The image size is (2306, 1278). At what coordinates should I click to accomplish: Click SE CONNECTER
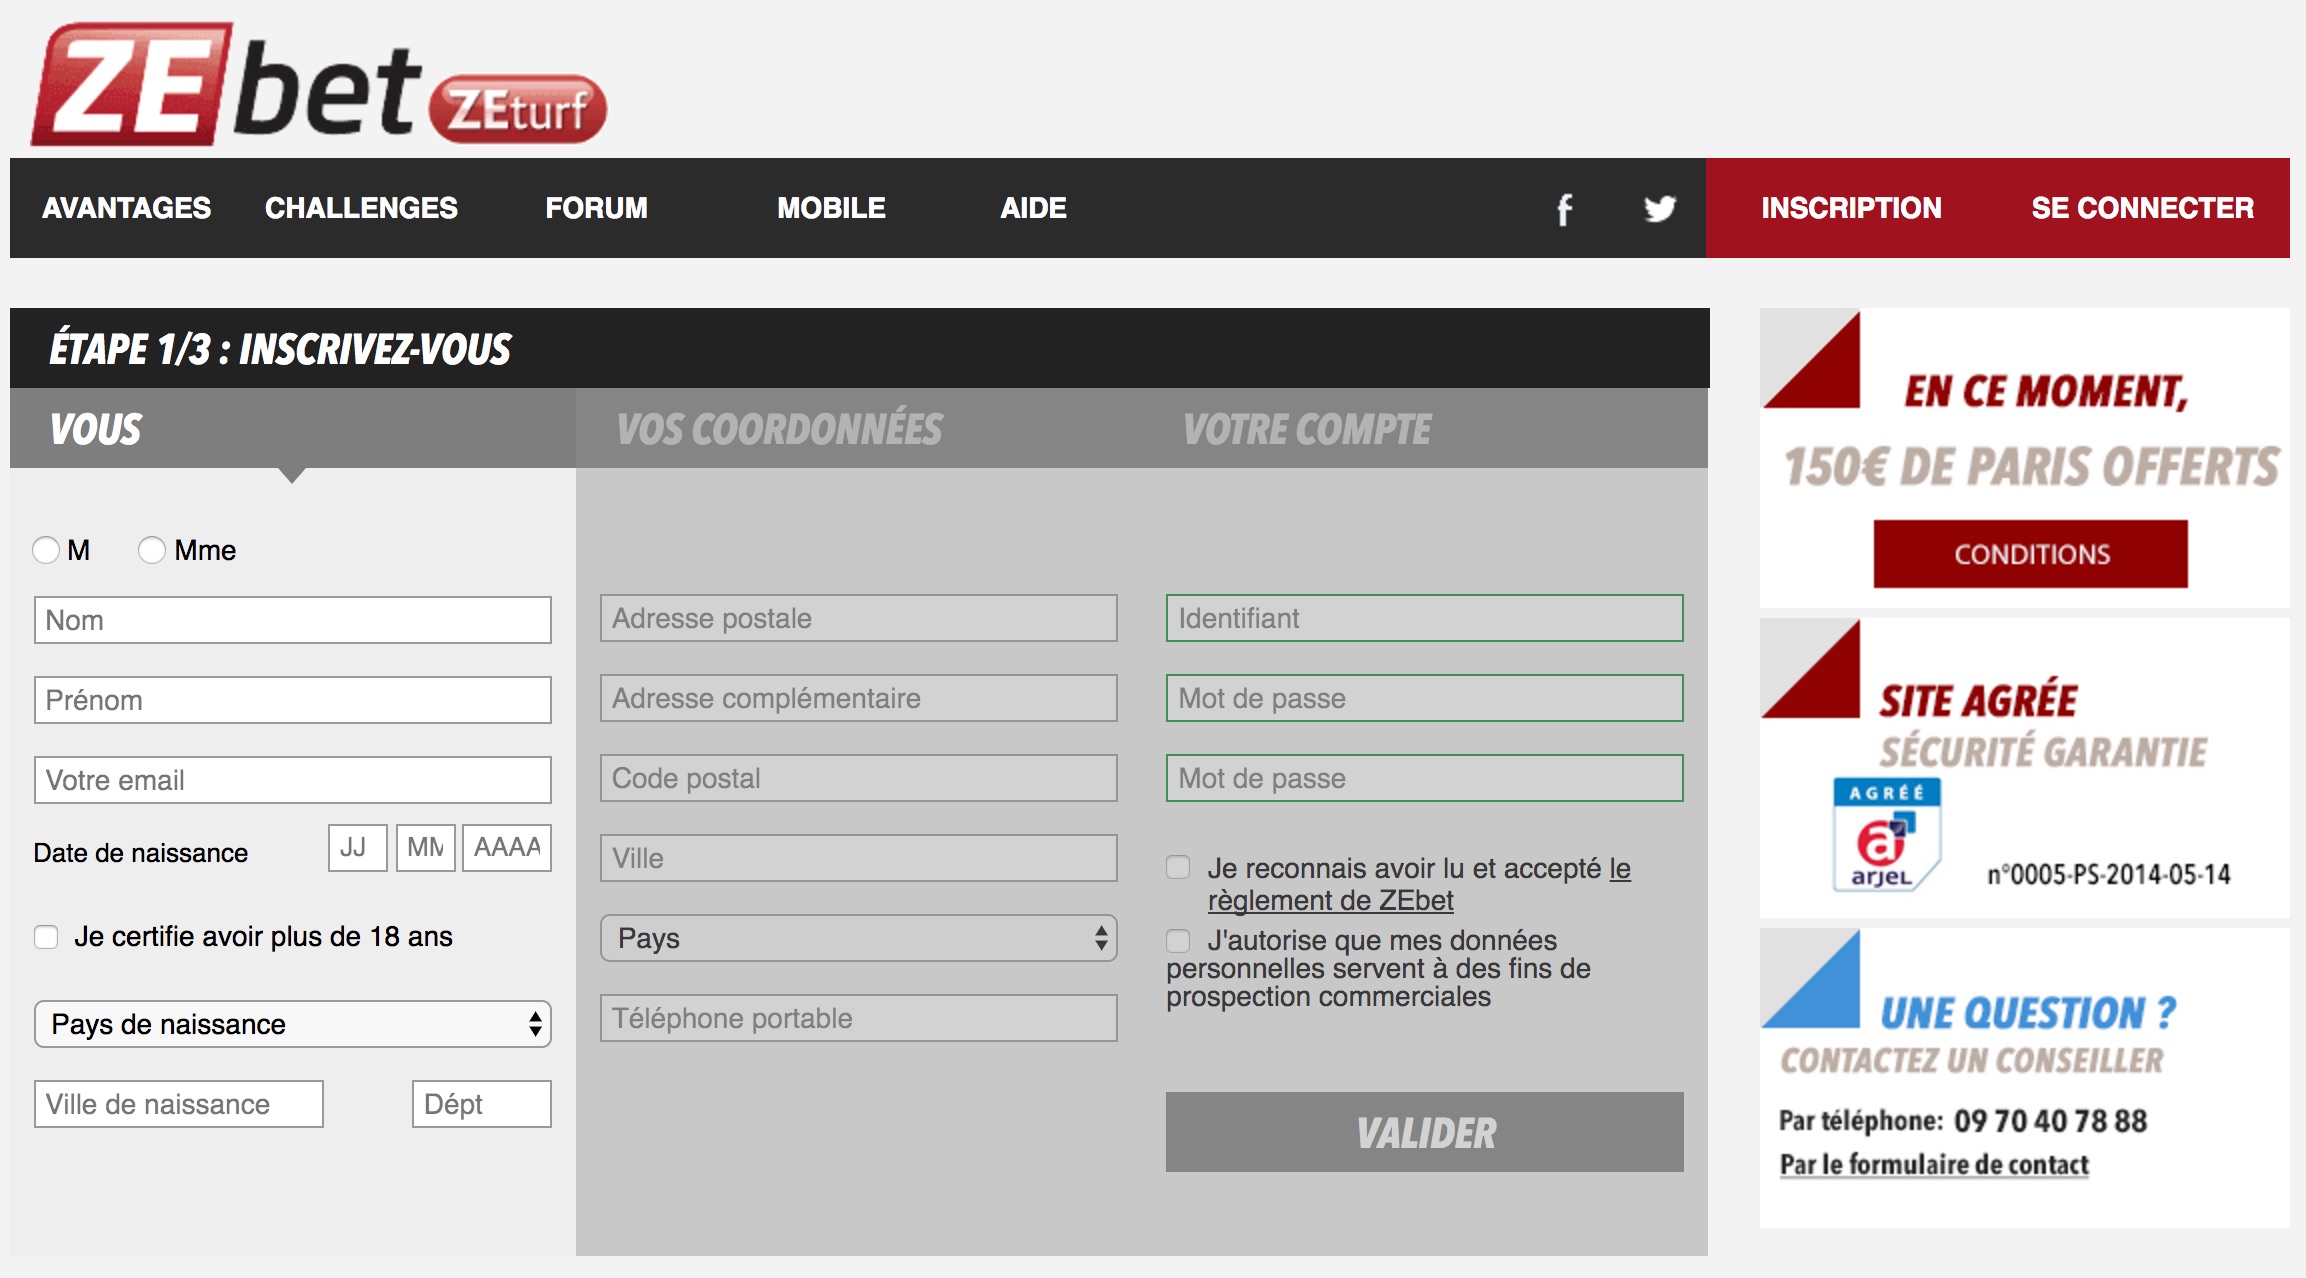(2142, 208)
